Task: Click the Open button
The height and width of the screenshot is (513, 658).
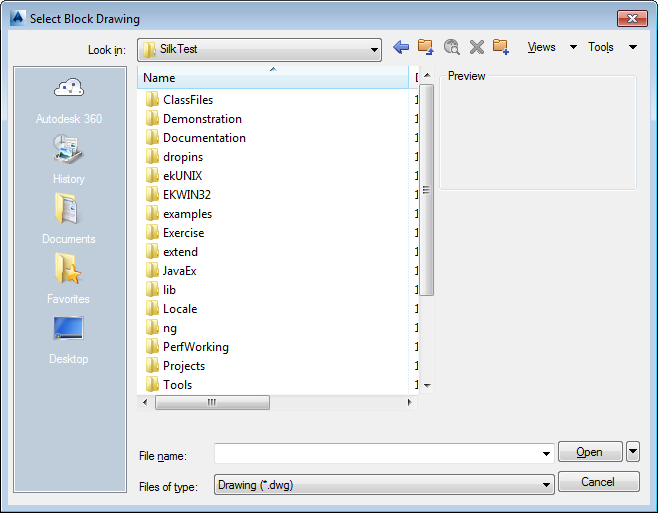Action: tap(590, 452)
